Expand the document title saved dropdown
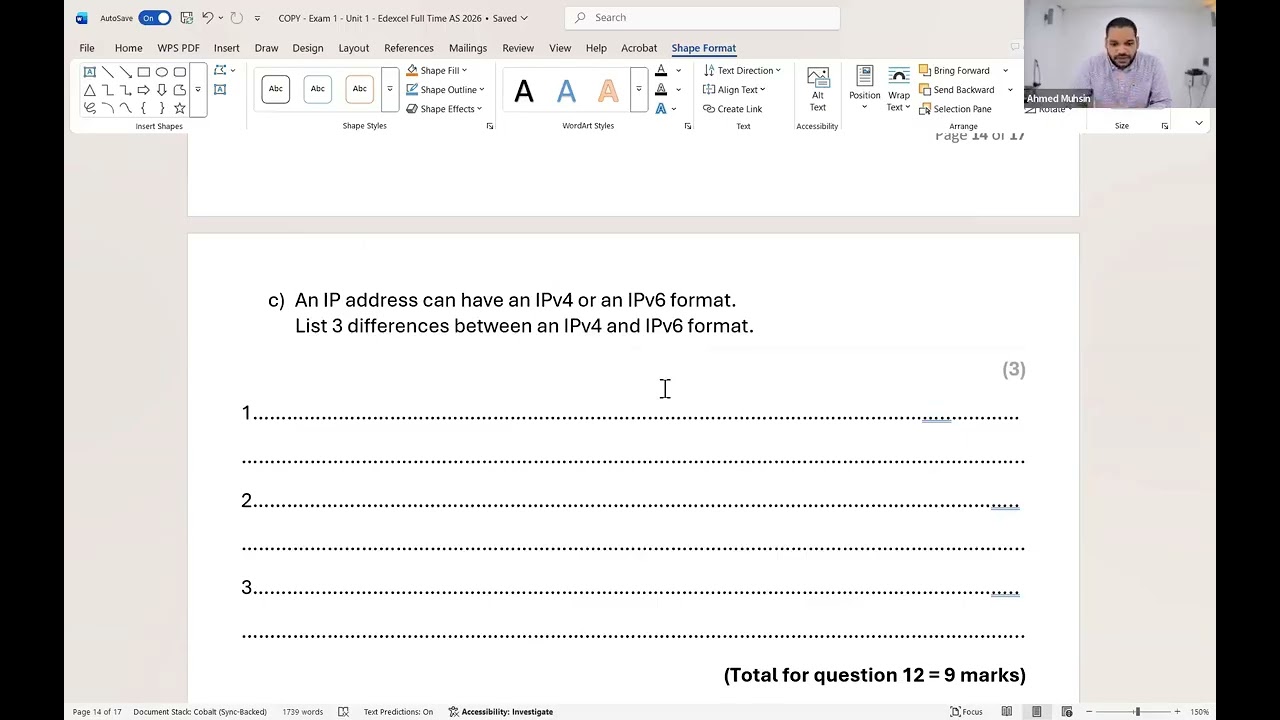Screen dimensions: 1280x720 [523, 18]
